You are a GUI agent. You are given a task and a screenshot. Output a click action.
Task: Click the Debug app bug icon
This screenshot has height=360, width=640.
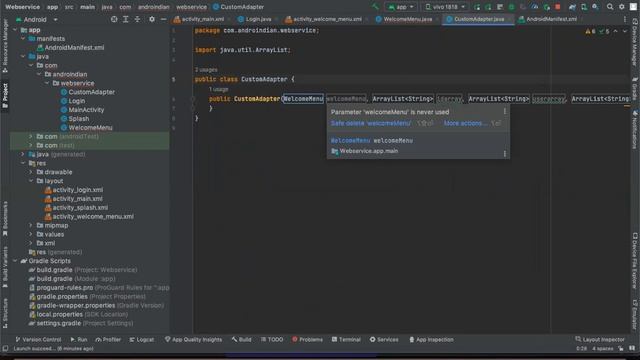point(511,7)
